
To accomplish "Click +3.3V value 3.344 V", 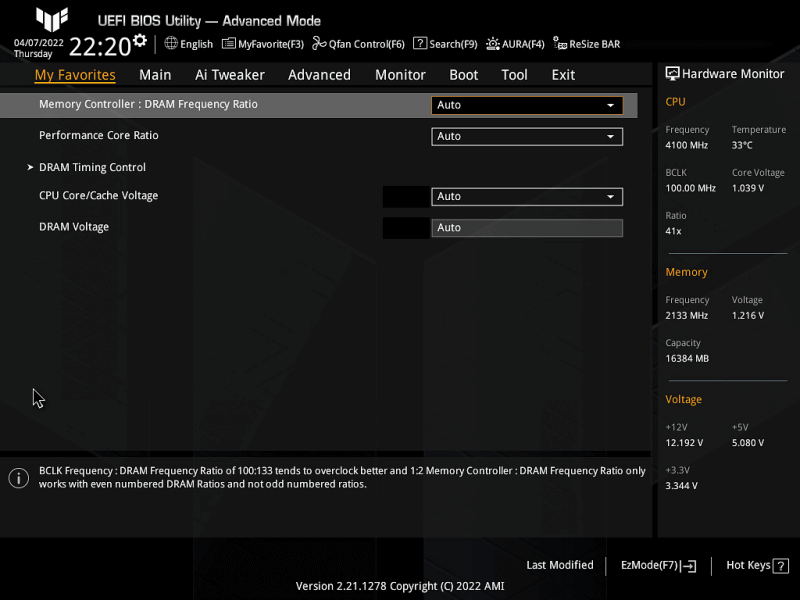I will point(682,486).
